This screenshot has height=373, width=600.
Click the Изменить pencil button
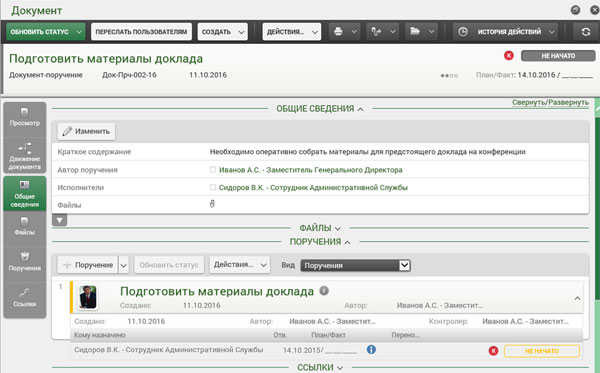point(86,131)
